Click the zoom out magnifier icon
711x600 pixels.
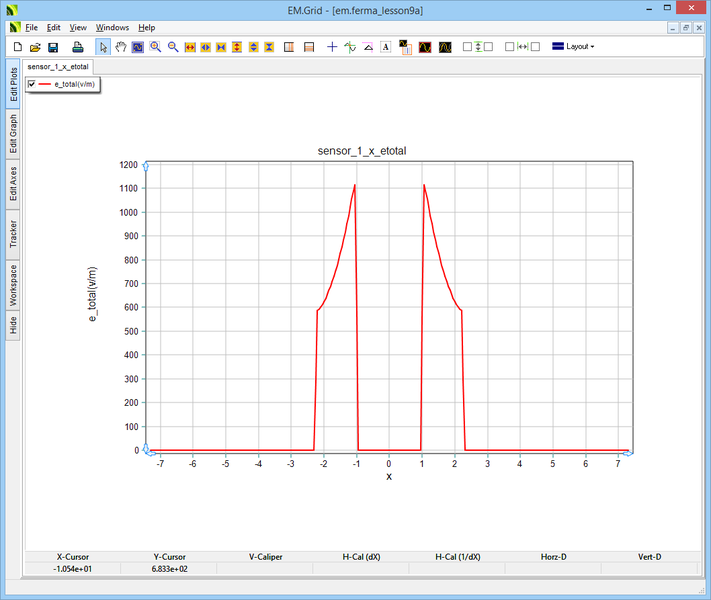coord(173,47)
